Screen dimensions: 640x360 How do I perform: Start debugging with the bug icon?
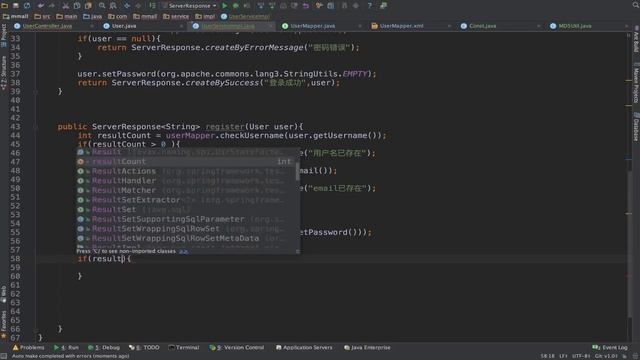click(236, 6)
